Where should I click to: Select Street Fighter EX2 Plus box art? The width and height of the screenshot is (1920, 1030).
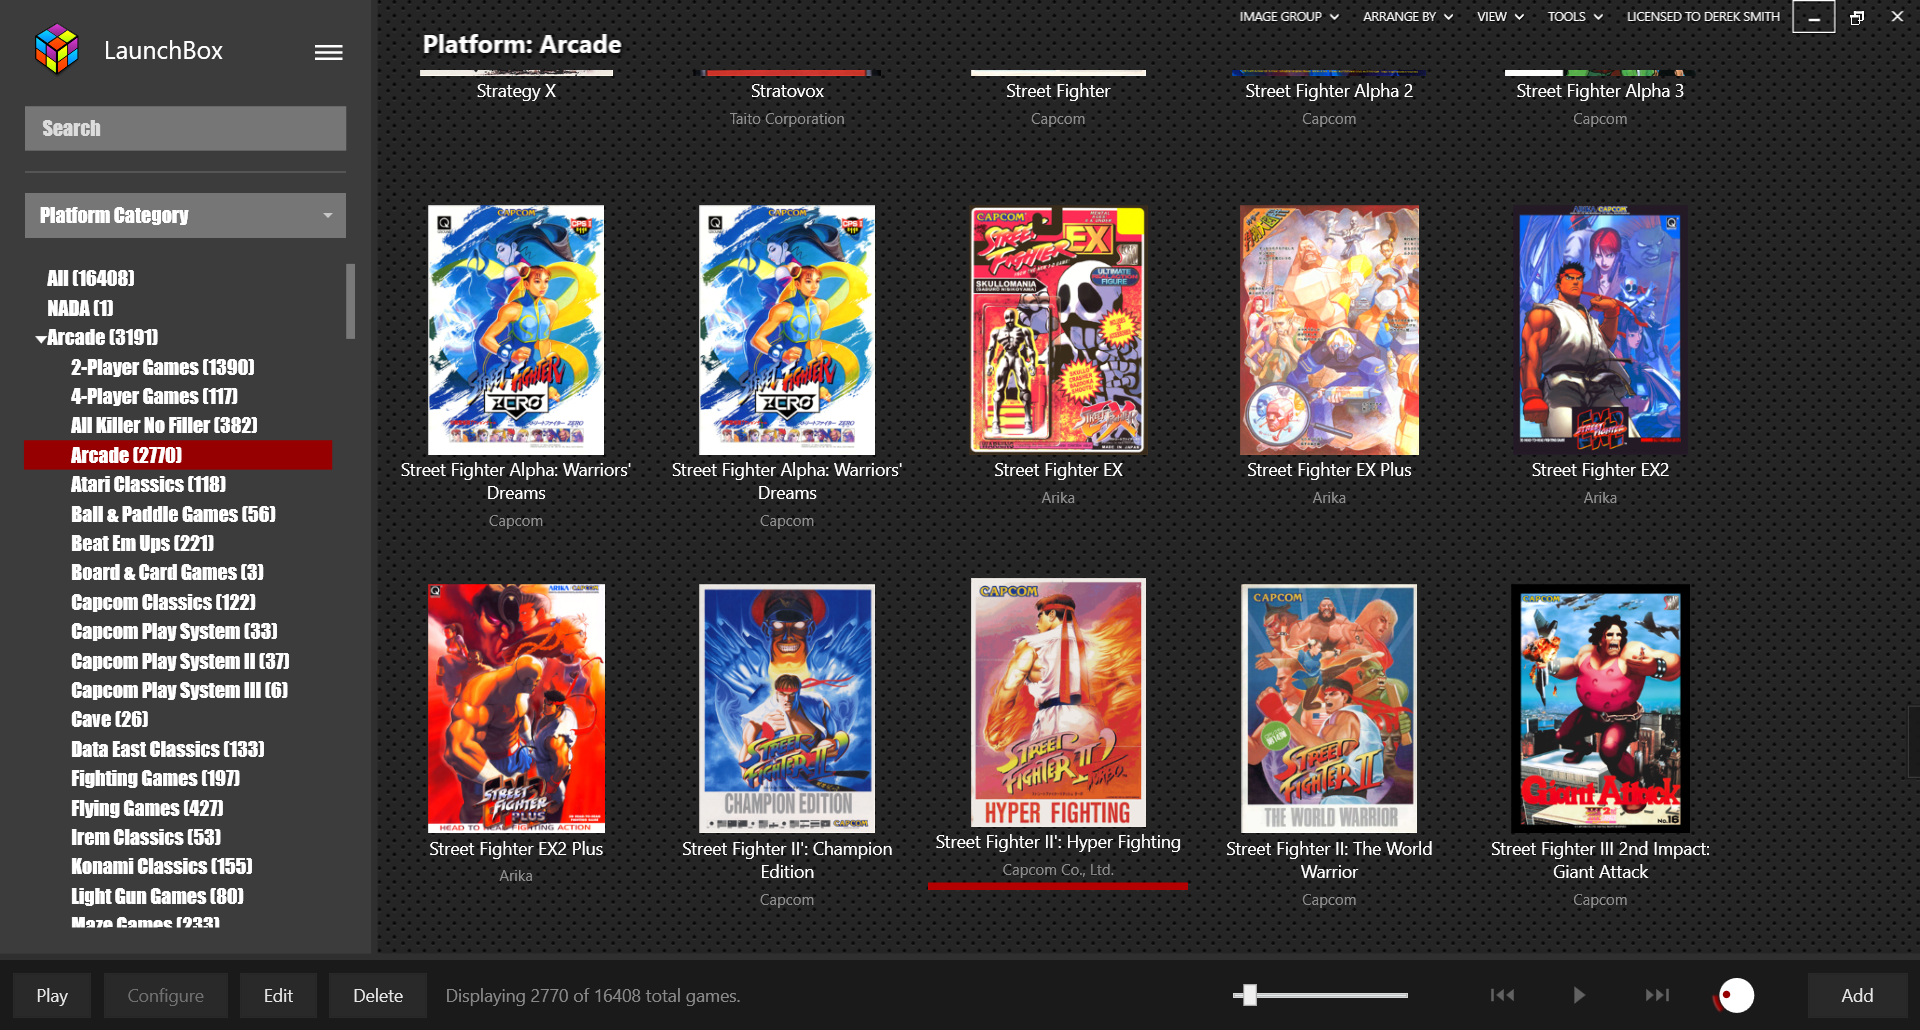[516, 708]
